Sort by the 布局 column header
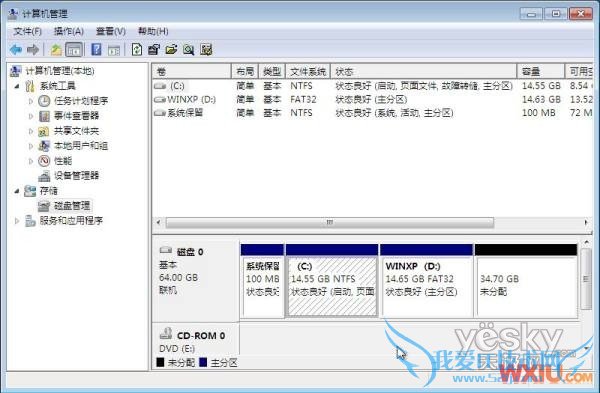This screenshot has height=393, width=600. [245, 71]
